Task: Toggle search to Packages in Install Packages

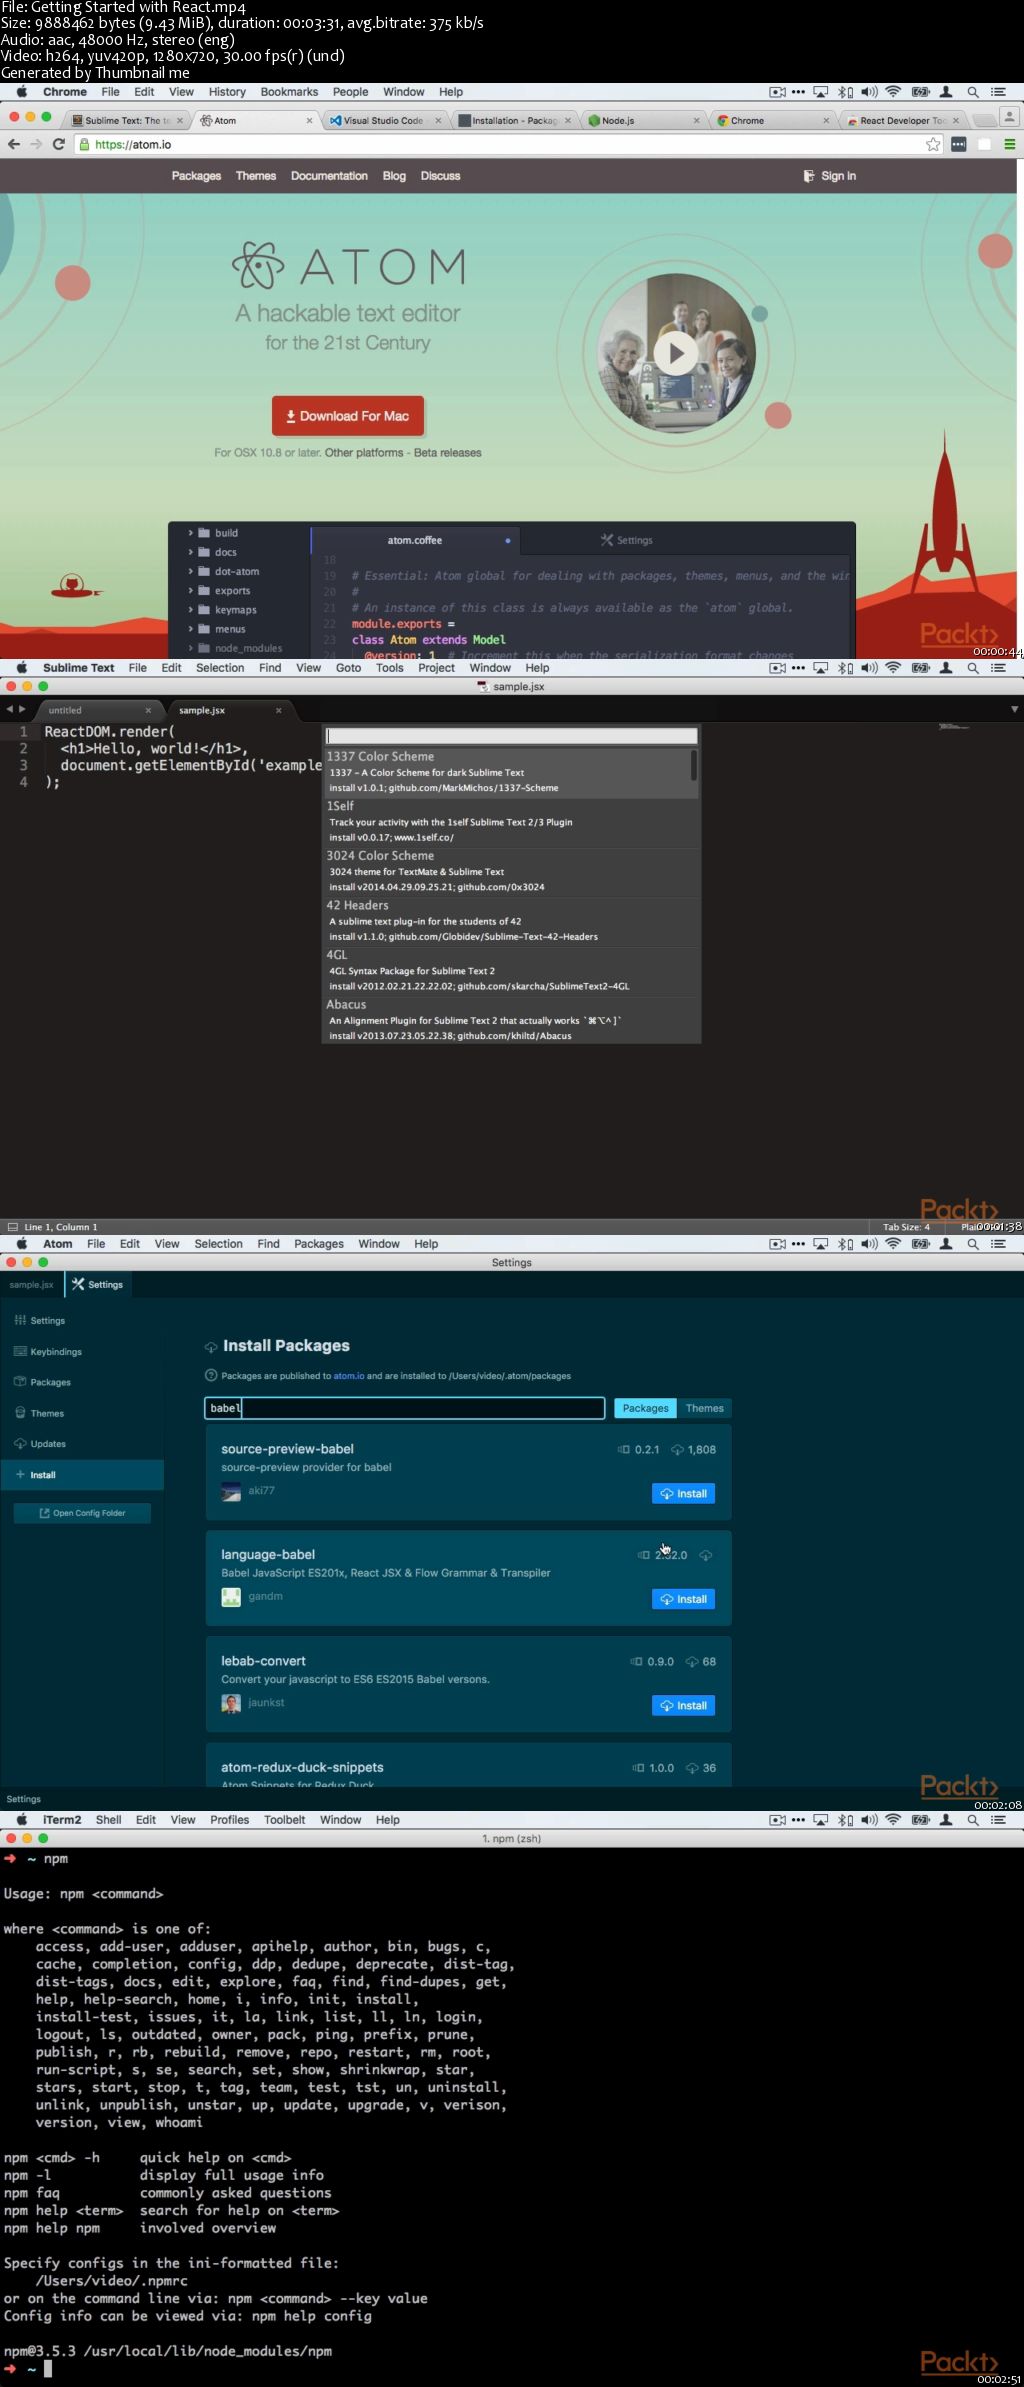Action: 645,1408
